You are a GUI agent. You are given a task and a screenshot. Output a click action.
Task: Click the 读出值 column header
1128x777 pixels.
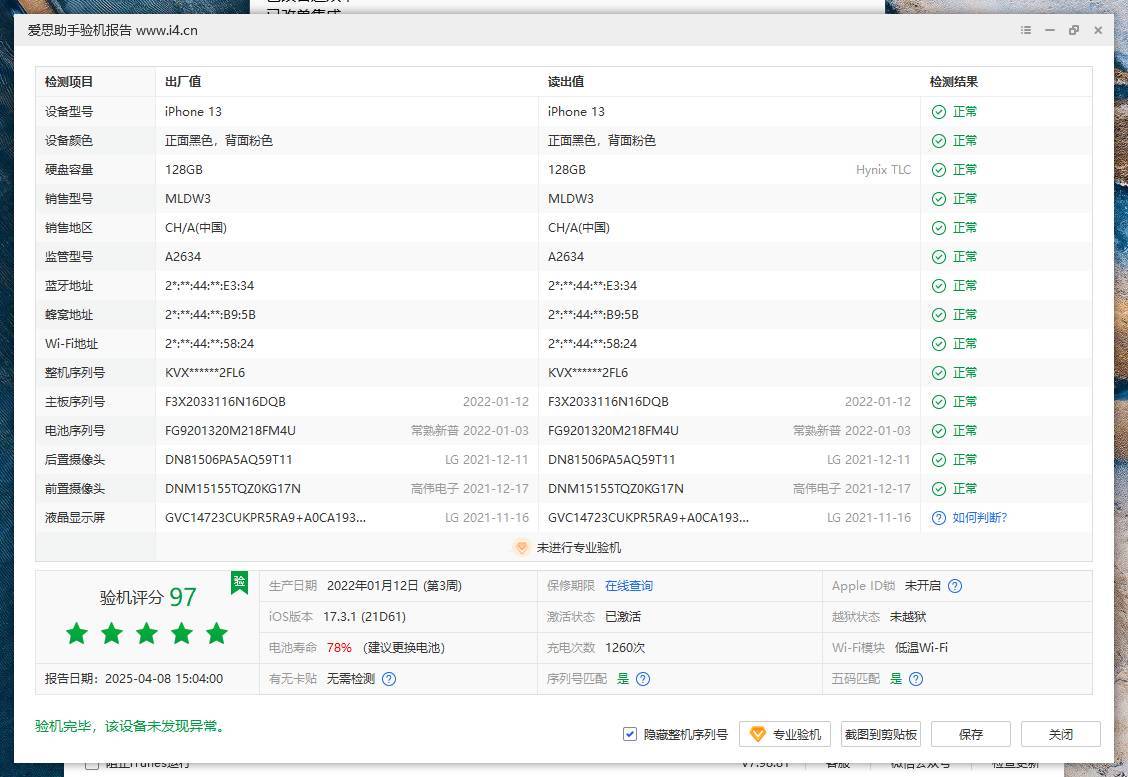pos(565,82)
